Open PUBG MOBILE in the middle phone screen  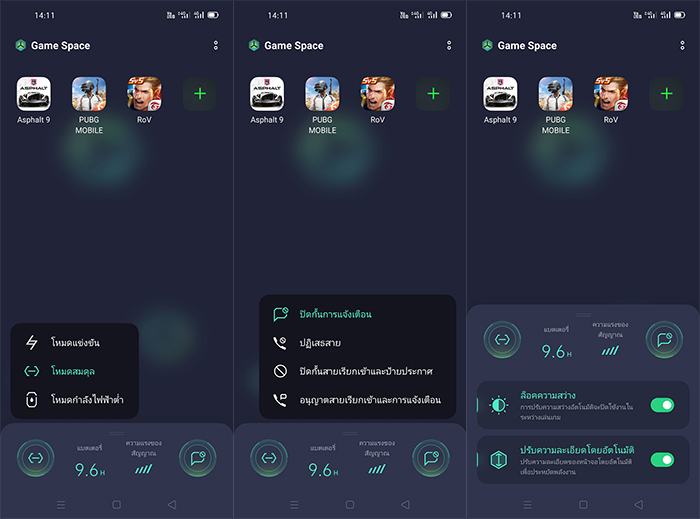point(322,94)
